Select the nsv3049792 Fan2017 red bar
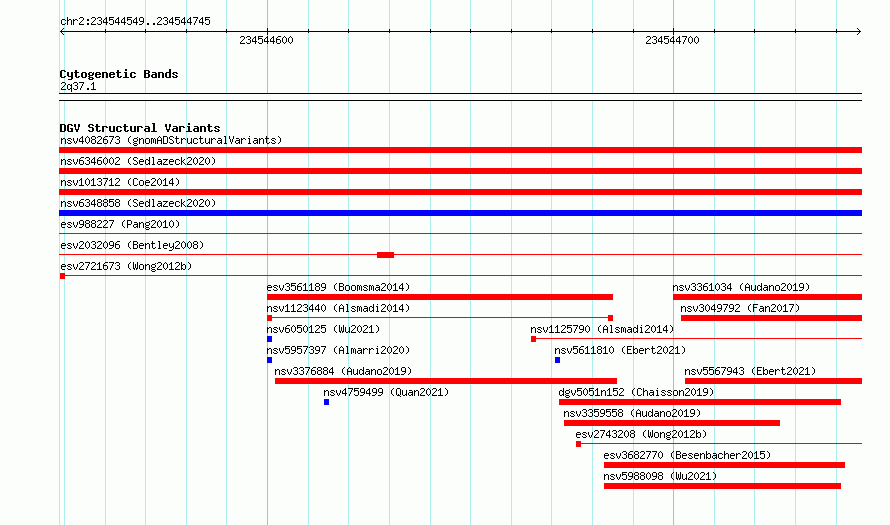Screen dimensions: 890x525 [771, 318]
